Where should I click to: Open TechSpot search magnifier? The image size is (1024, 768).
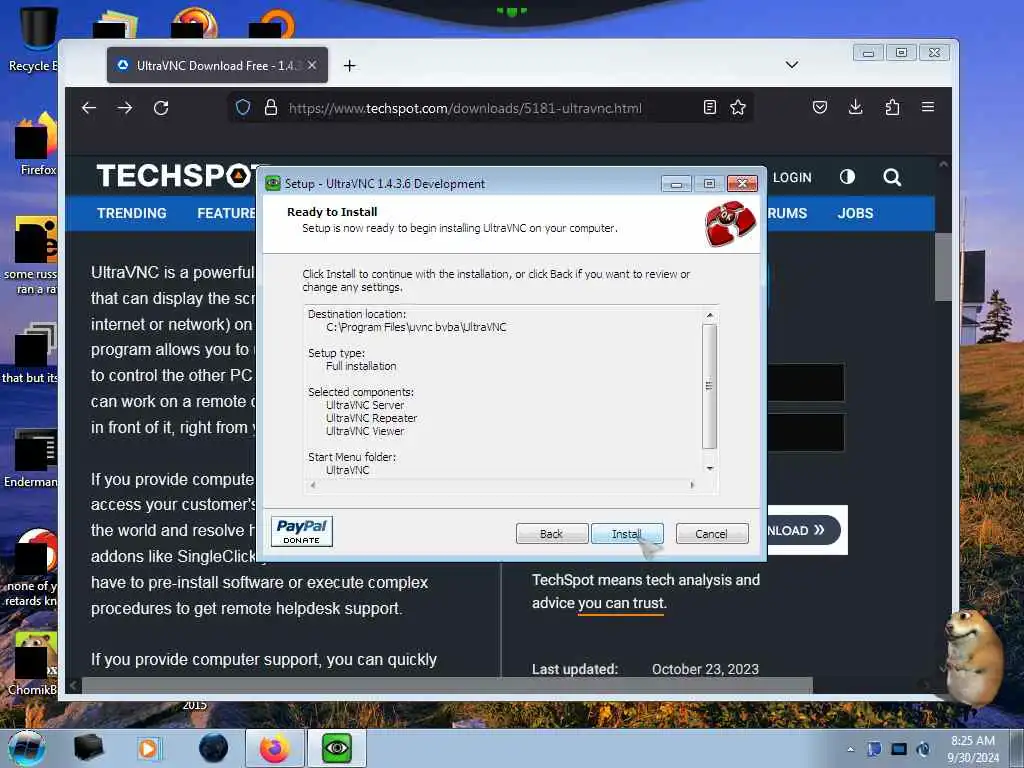click(892, 177)
